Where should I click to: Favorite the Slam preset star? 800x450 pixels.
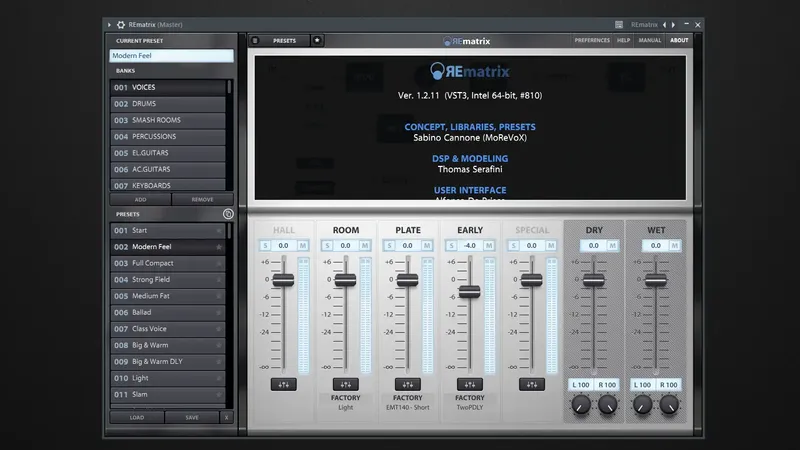(219, 394)
